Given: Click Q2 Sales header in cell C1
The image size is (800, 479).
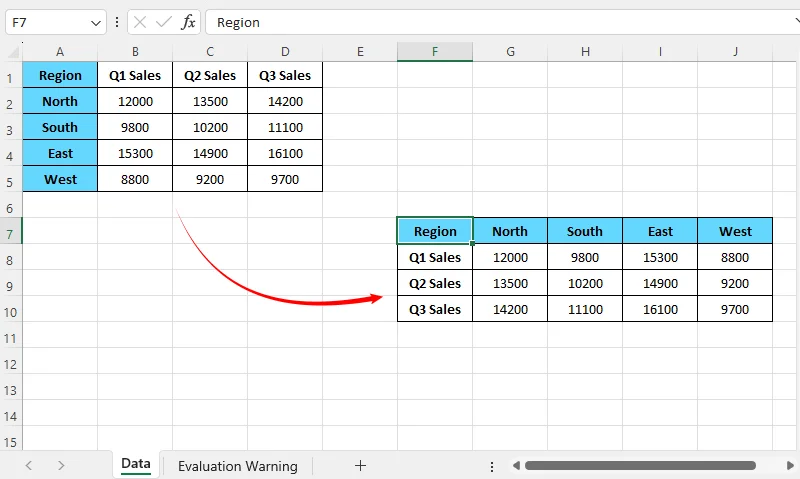Looking at the screenshot, I should click(210, 75).
